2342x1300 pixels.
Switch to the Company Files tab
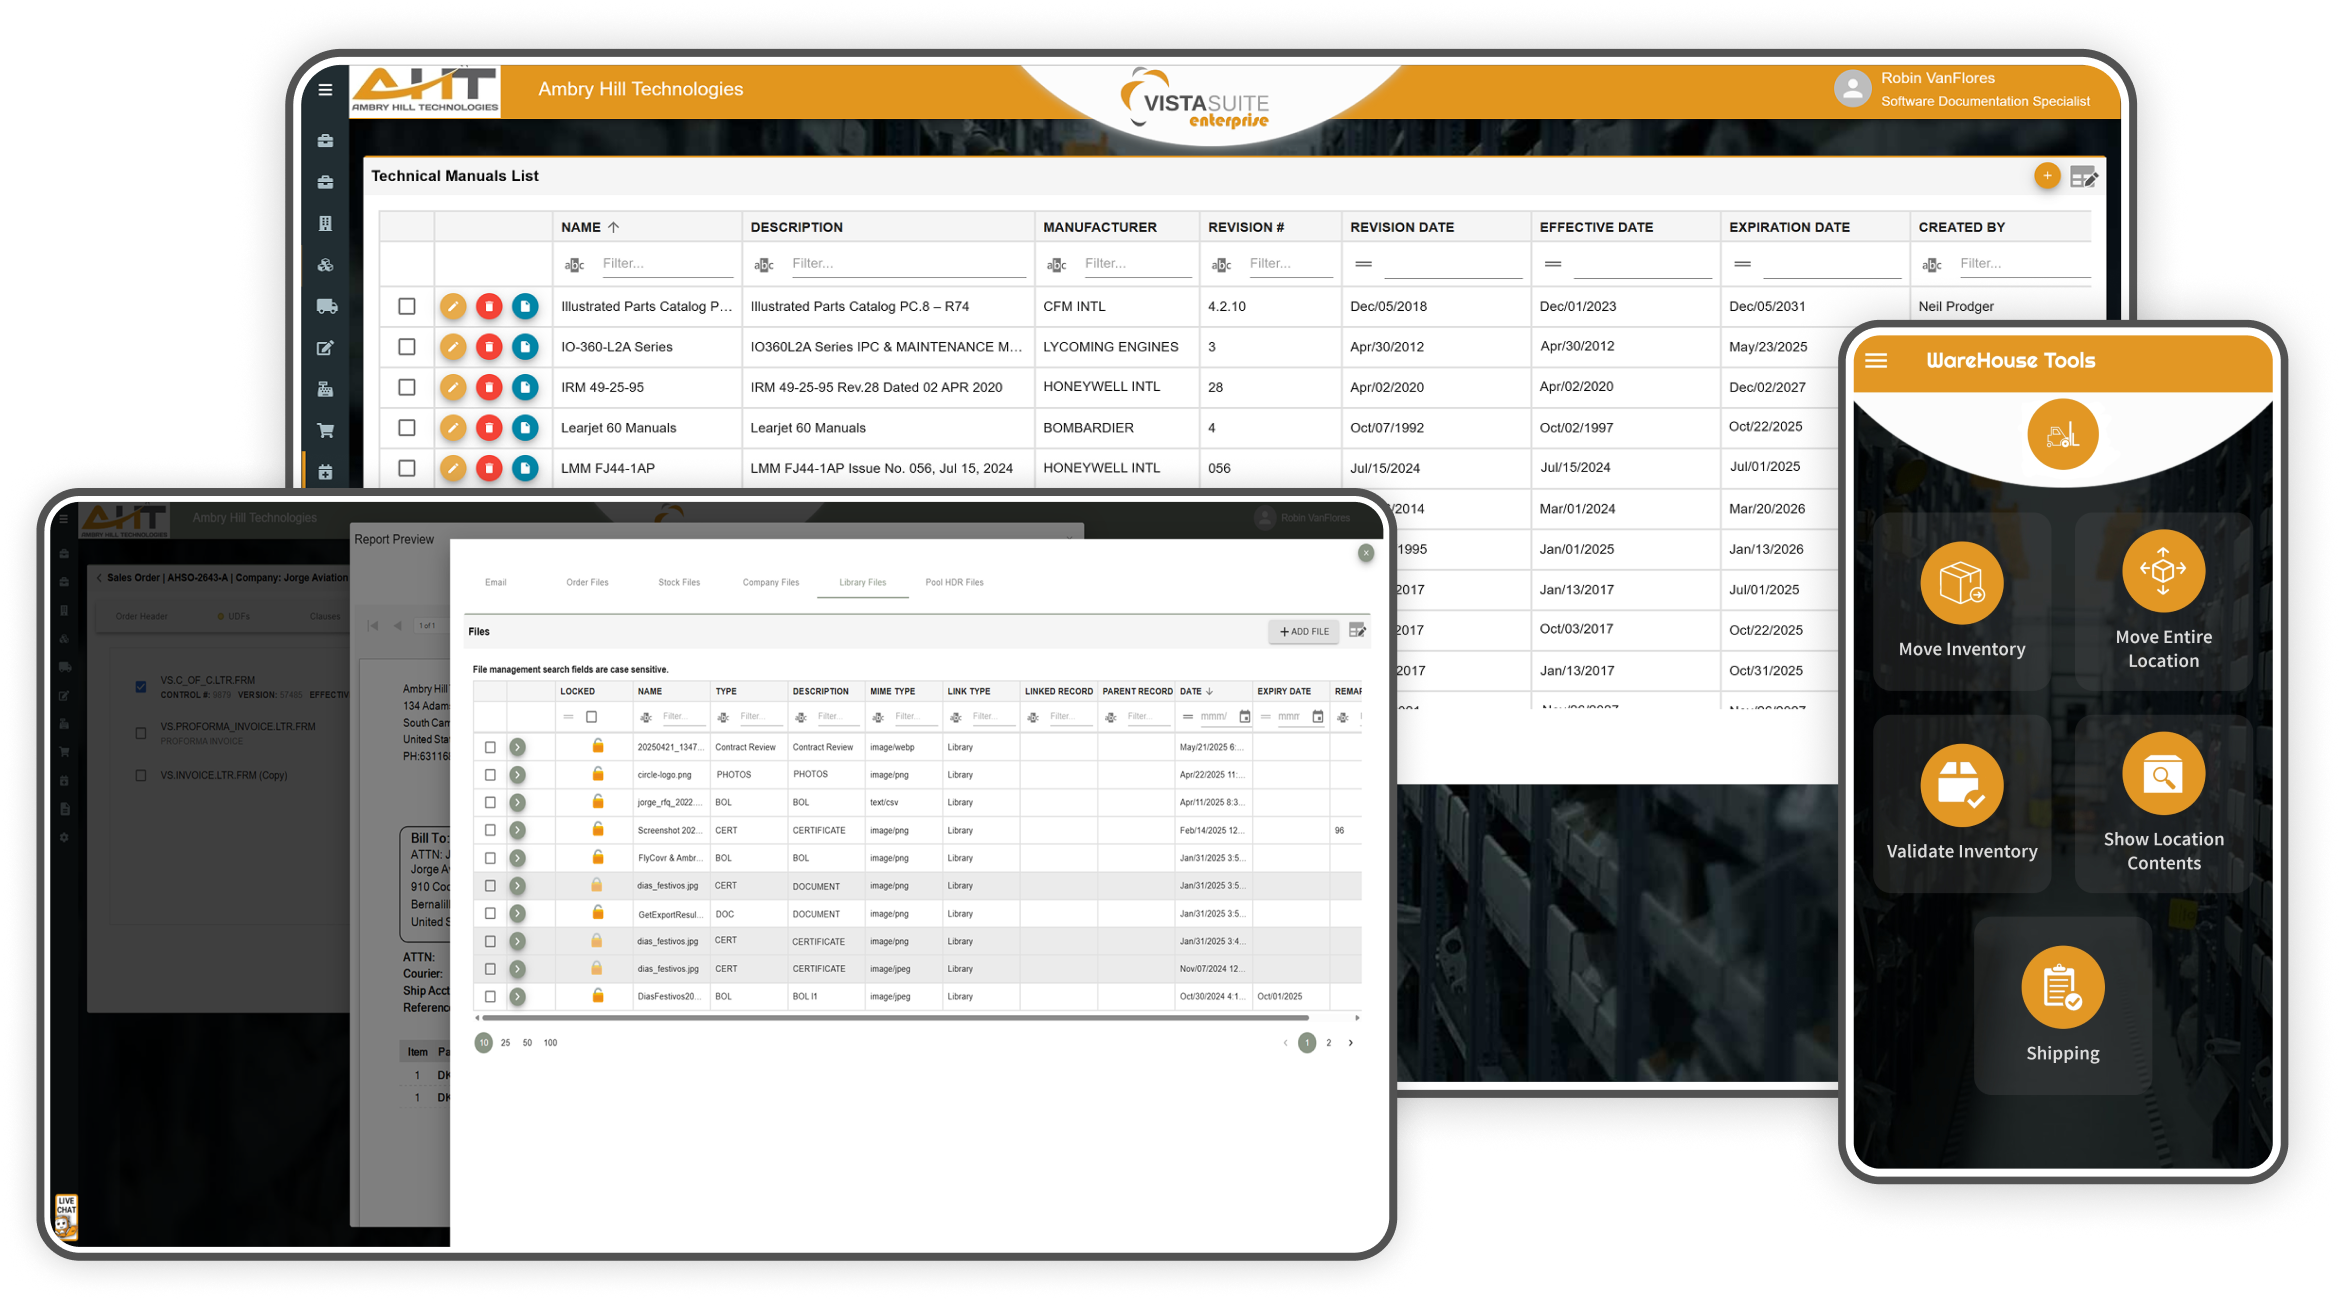770,582
